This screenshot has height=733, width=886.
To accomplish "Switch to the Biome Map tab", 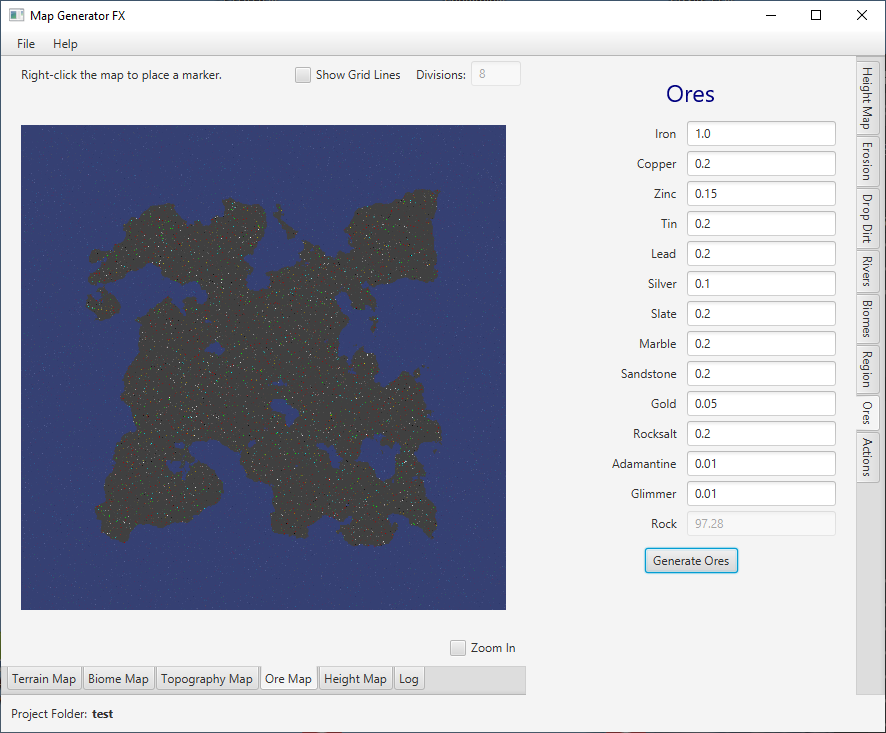I will point(118,679).
